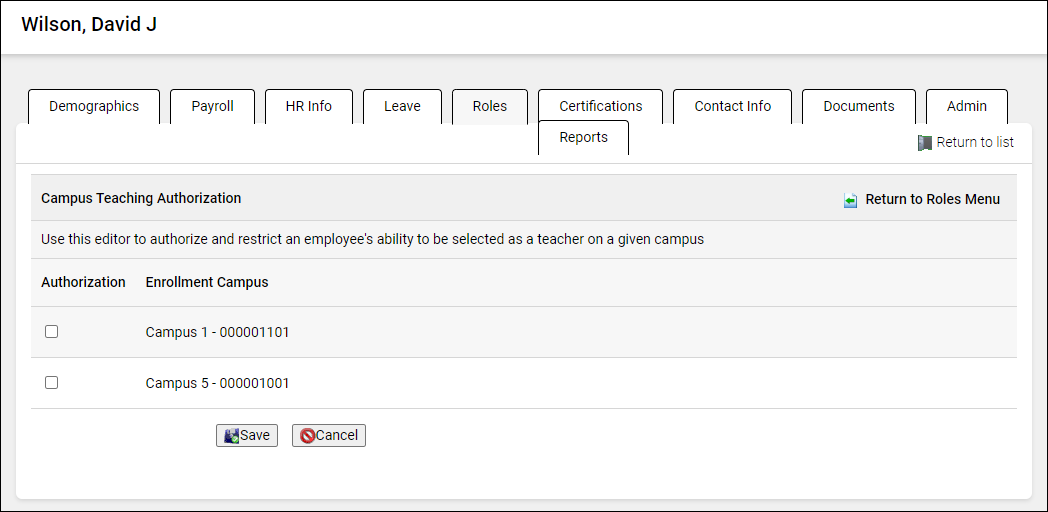
Task: Go to the HR Info tab
Action: [308, 106]
